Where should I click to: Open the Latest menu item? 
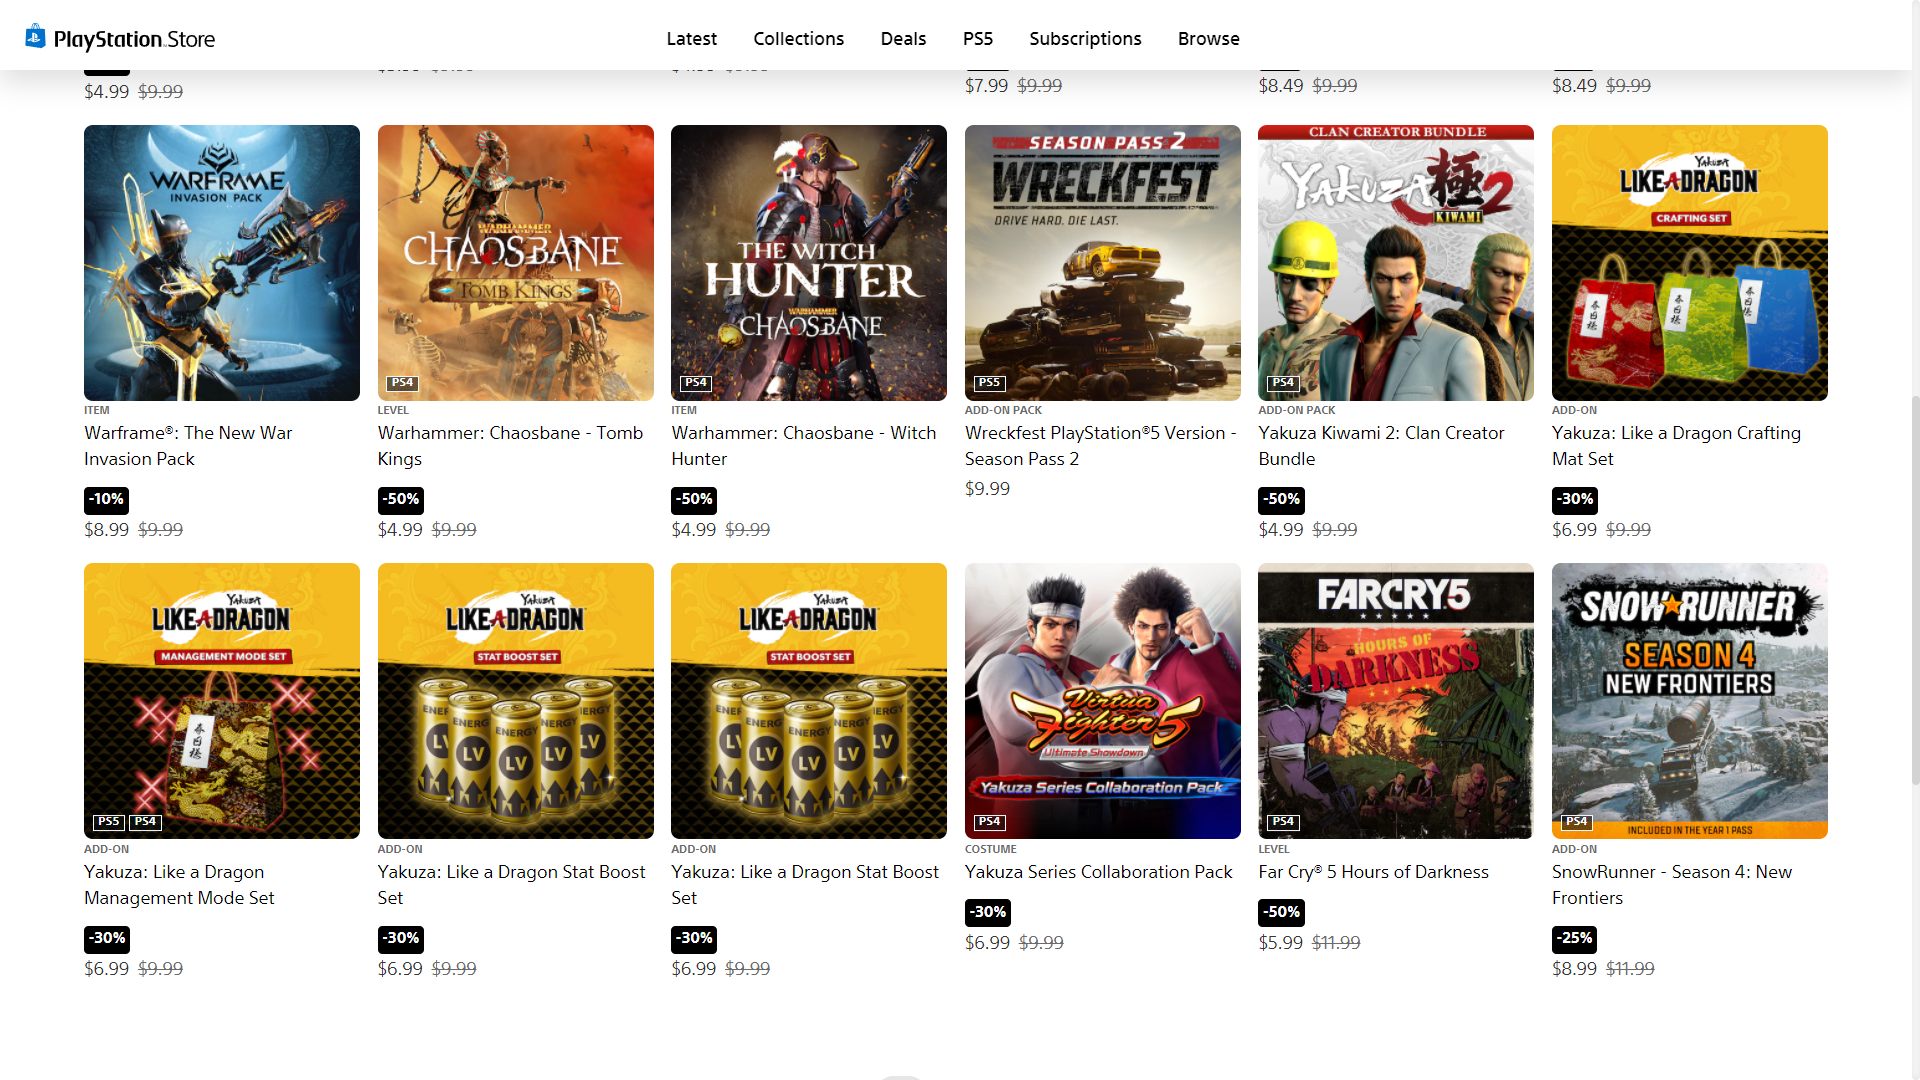coord(691,39)
